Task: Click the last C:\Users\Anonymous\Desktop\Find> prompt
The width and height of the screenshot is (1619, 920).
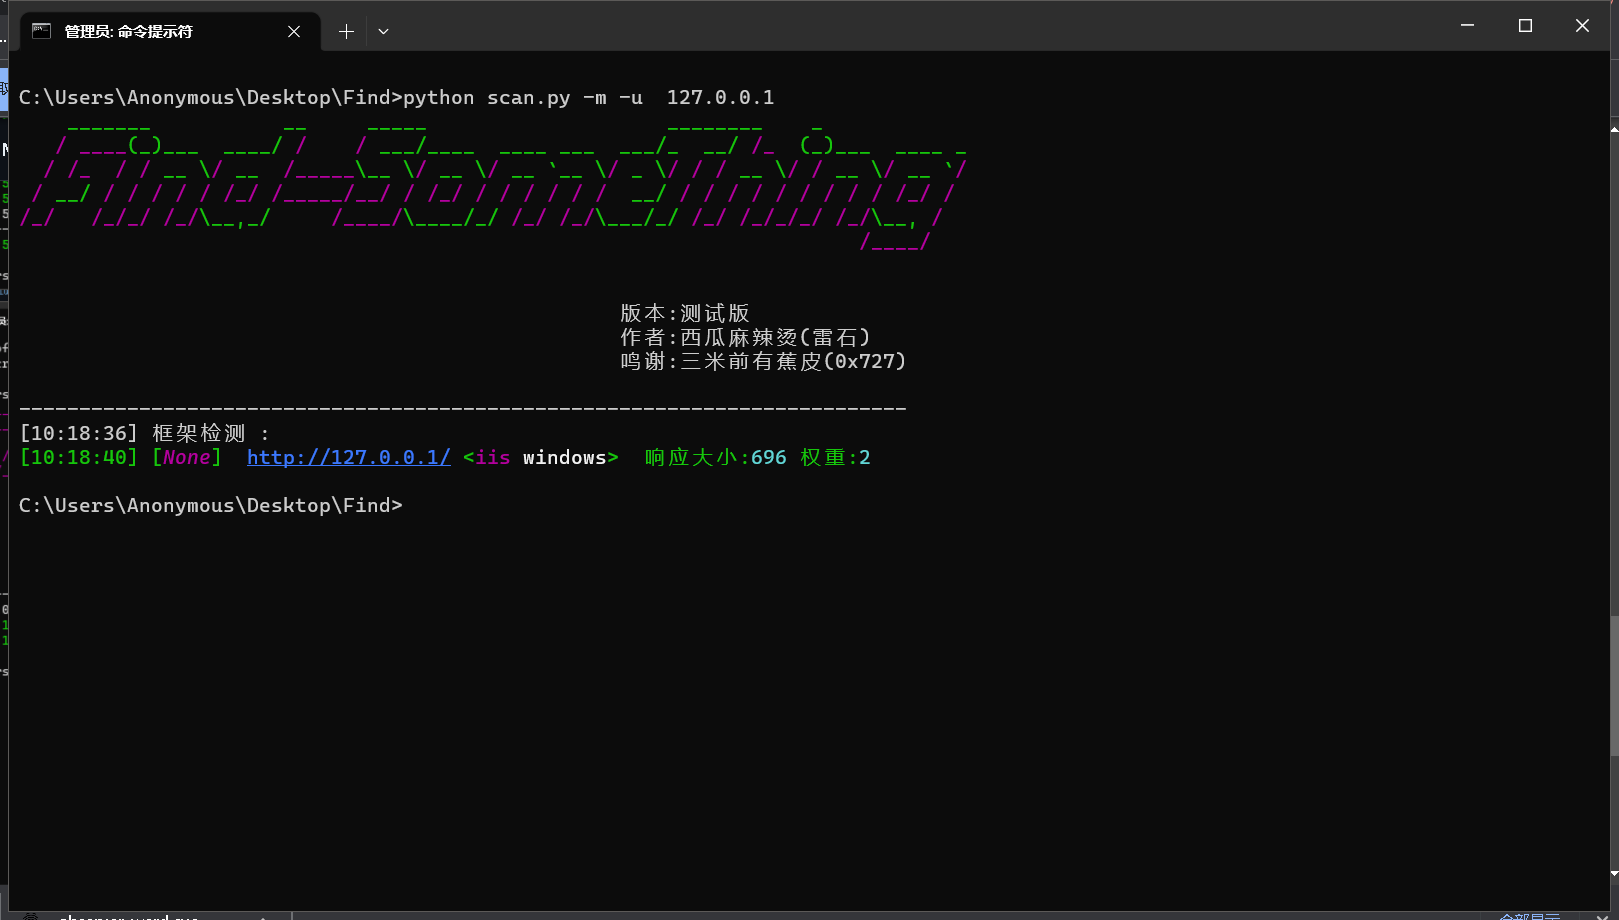Action: click(211, 505)
